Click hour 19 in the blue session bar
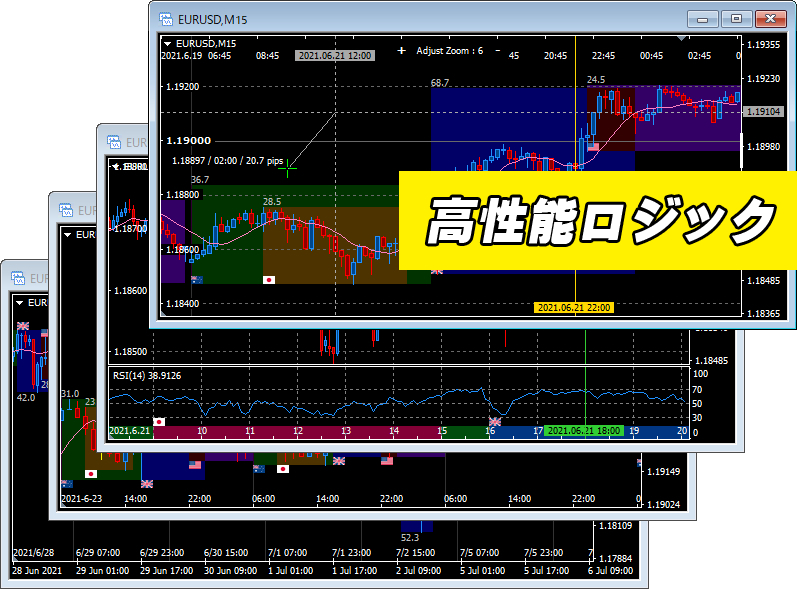 point(634,431)
